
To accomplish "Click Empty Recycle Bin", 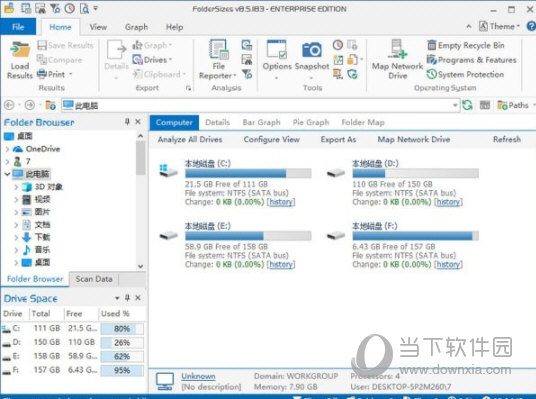I will (x=466, y=45).
